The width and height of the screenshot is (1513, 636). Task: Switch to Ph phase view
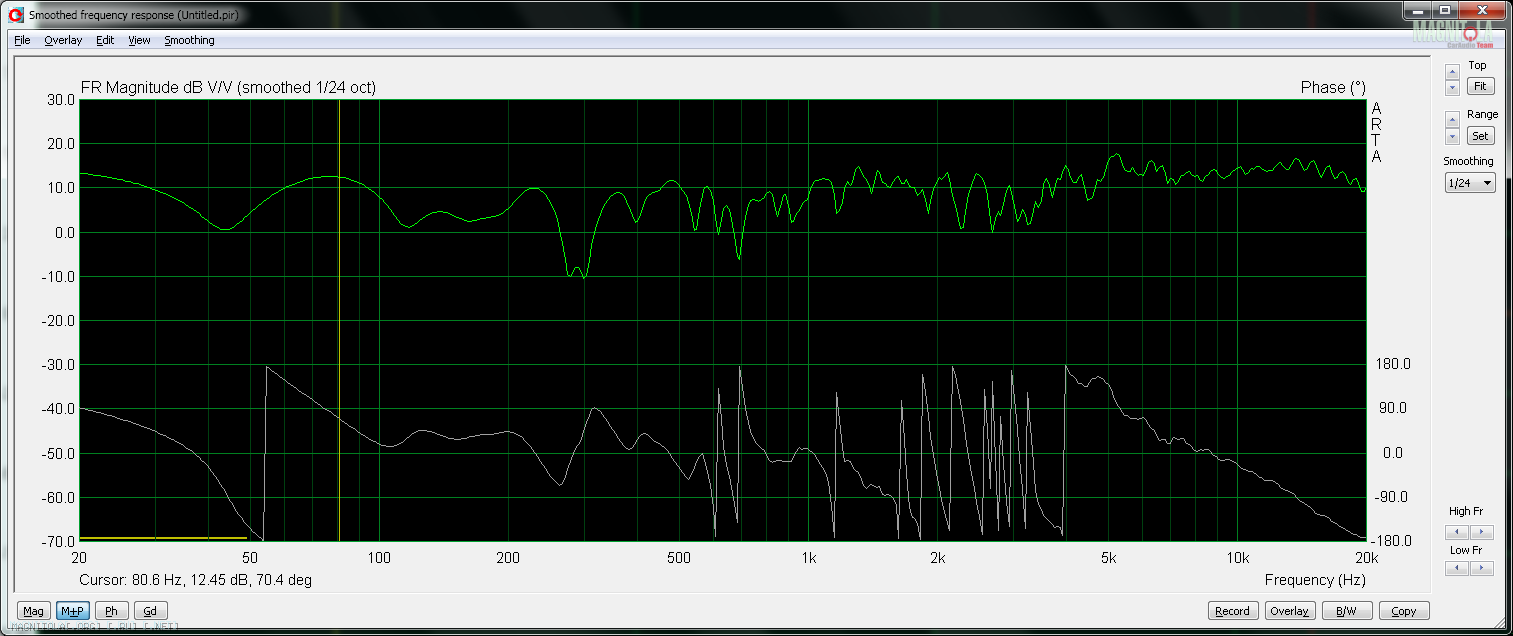click(111, 611)
